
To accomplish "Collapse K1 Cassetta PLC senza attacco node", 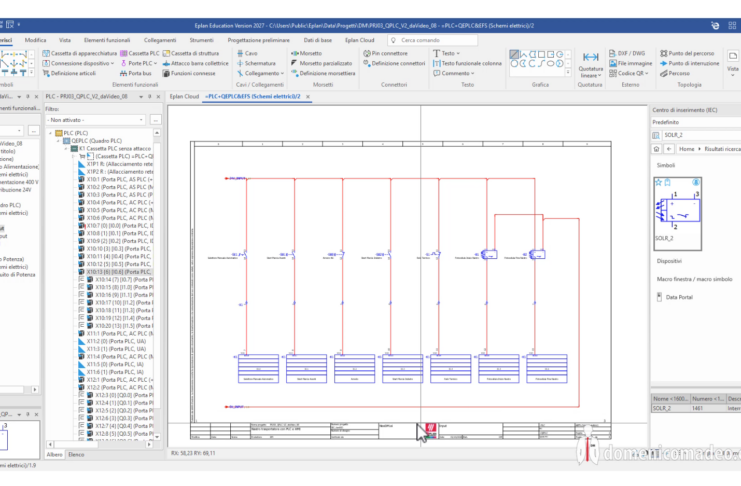I will click(x=66, y=148).
